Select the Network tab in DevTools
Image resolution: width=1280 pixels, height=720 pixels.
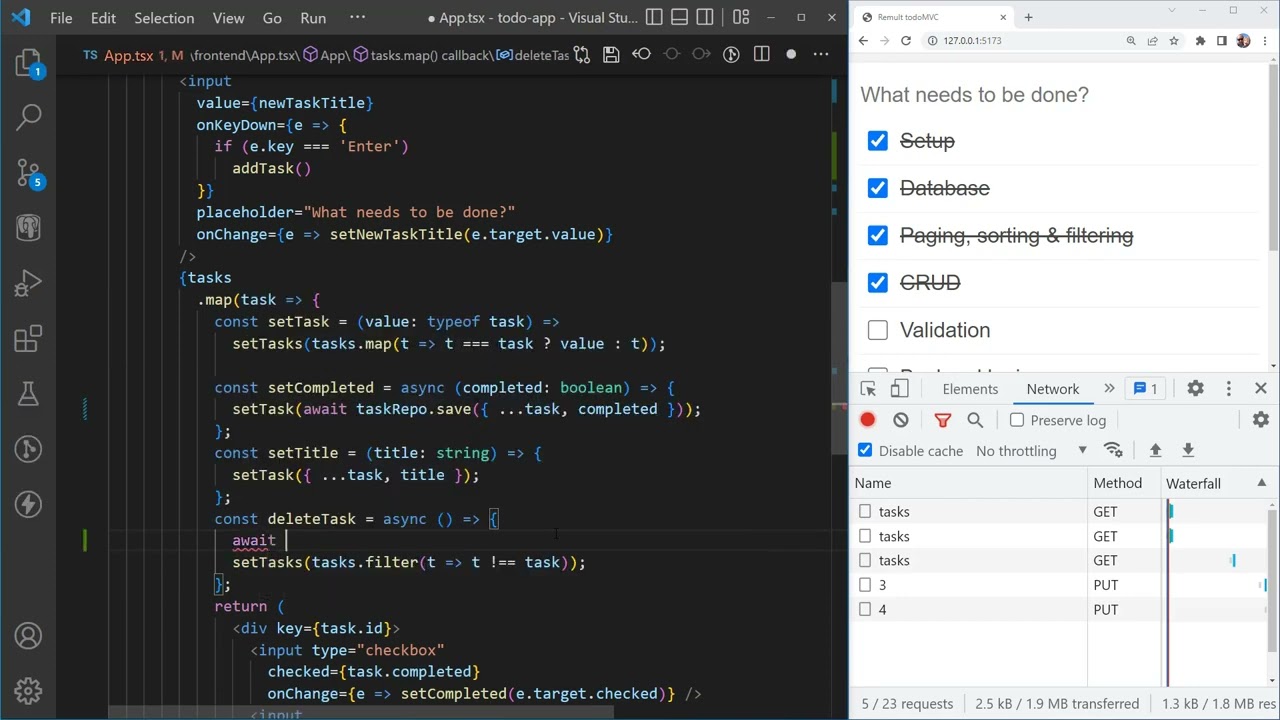click(1053, 389)
